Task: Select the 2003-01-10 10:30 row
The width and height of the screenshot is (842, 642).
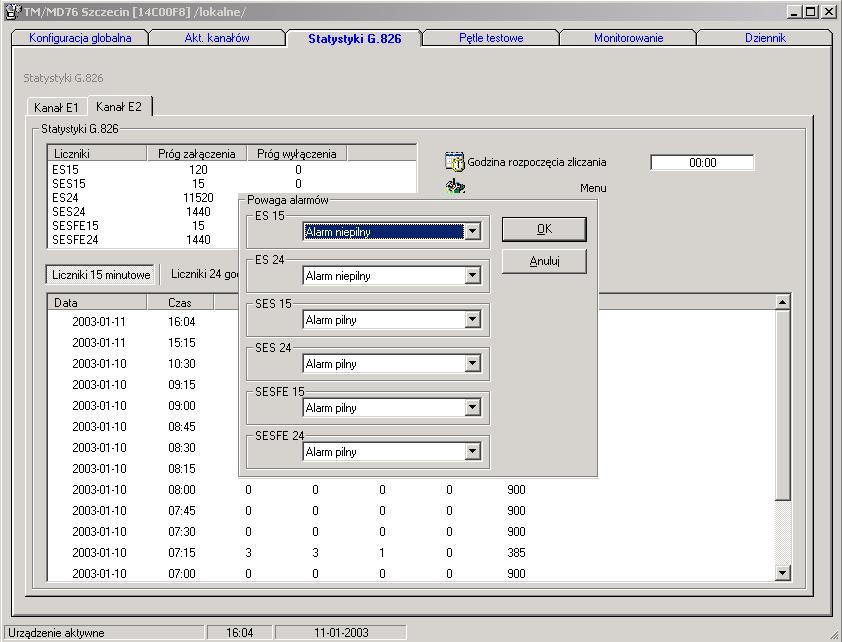Action: (143, 363)
